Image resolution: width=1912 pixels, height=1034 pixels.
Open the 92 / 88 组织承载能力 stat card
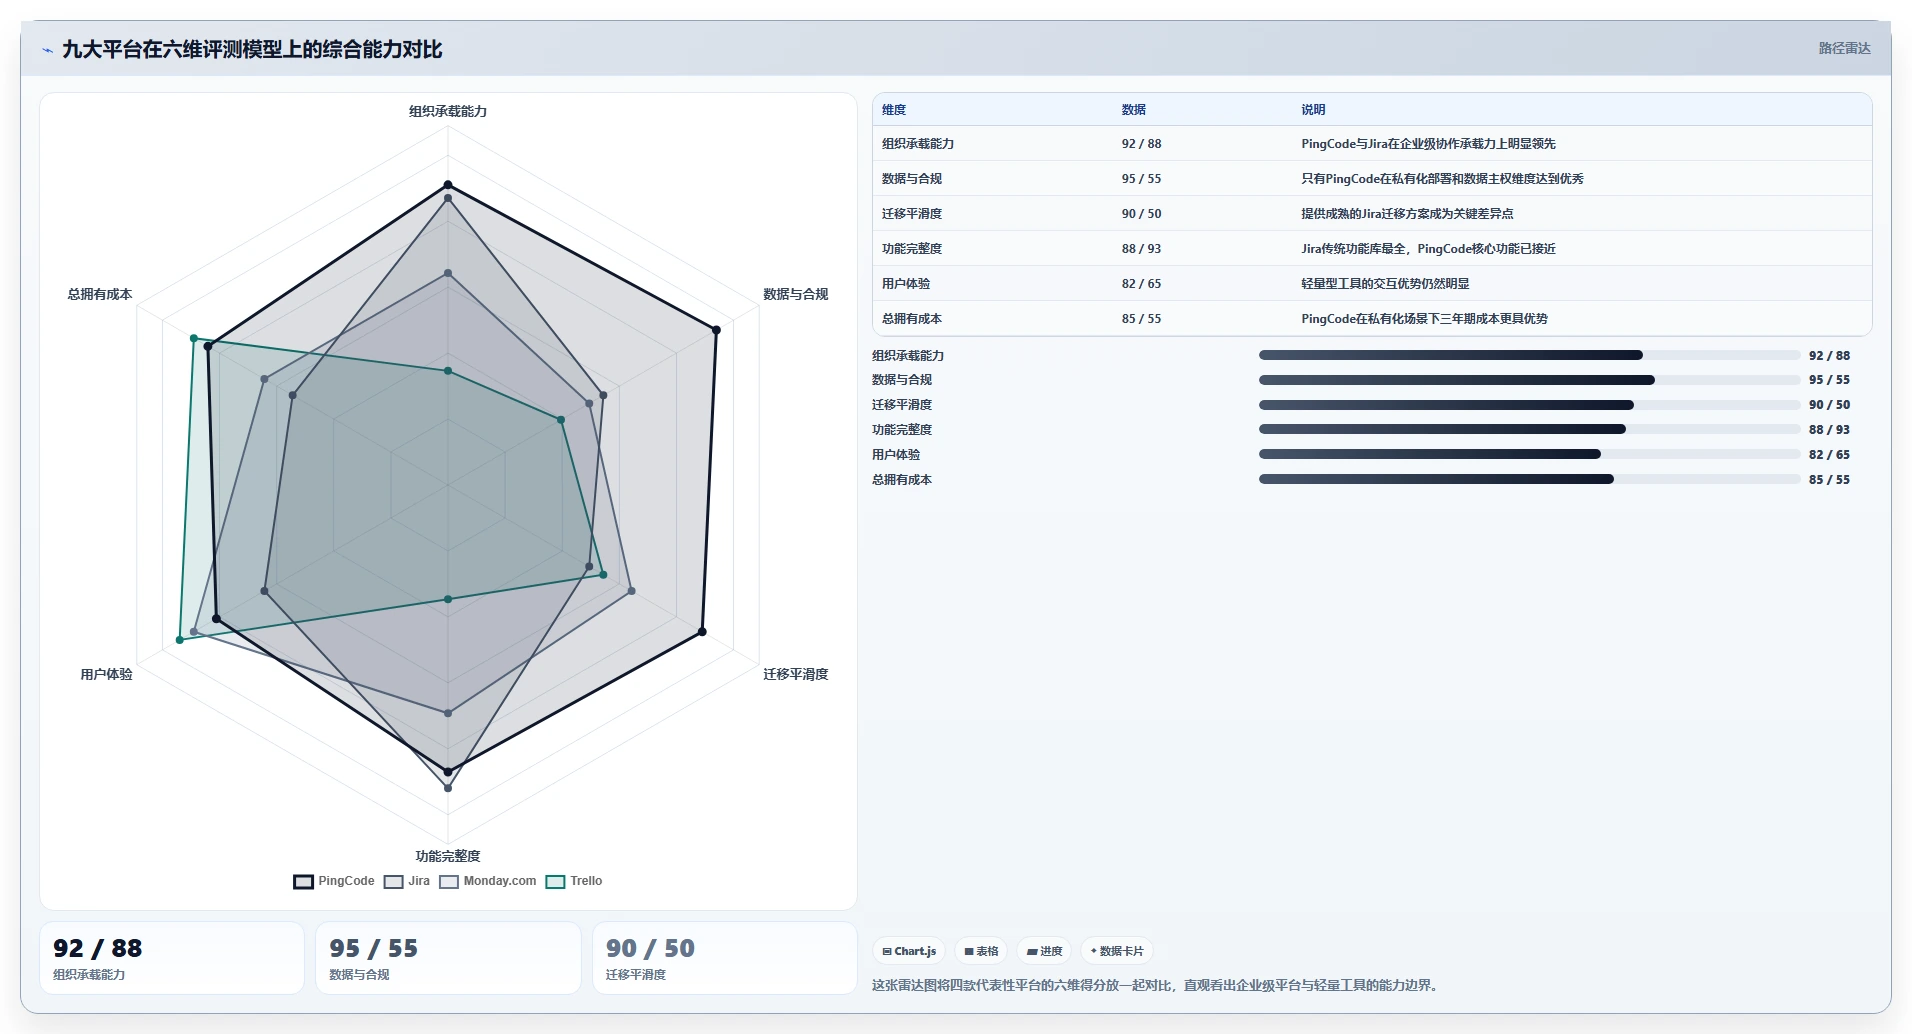click(172, 958)
